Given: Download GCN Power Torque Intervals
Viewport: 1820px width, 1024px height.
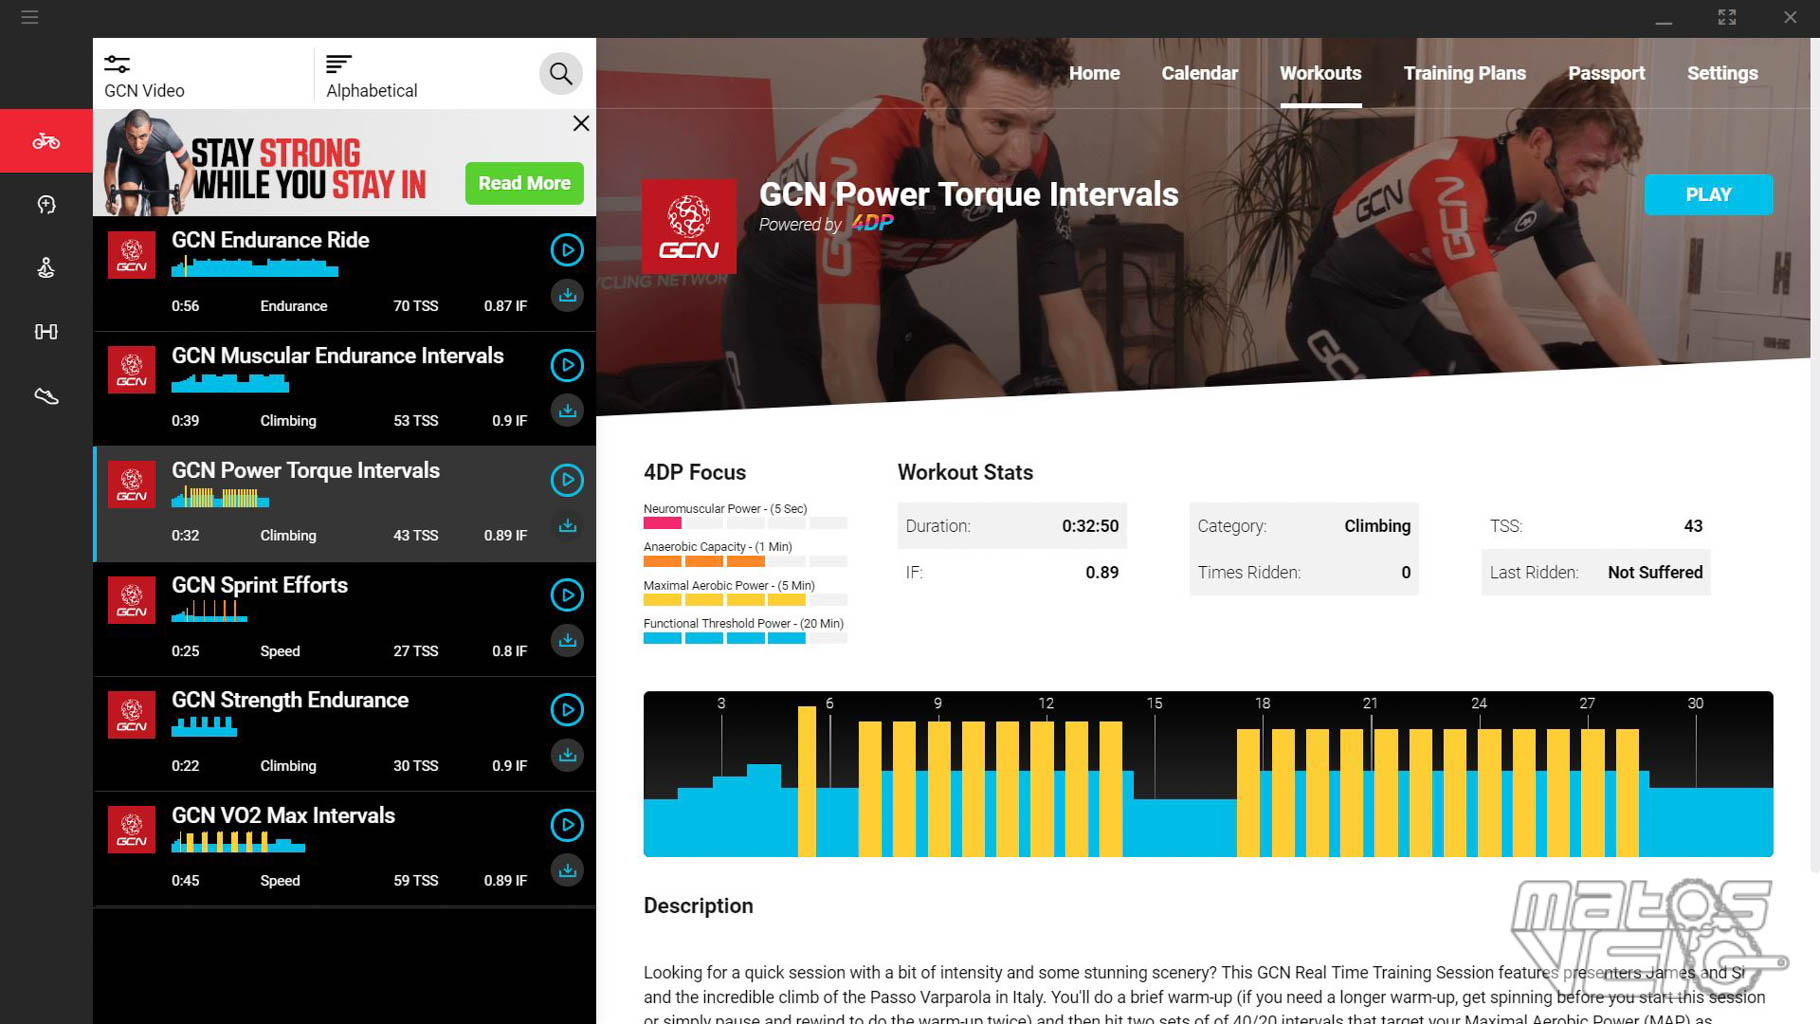Looking at the screenshot, I should 567,525.
